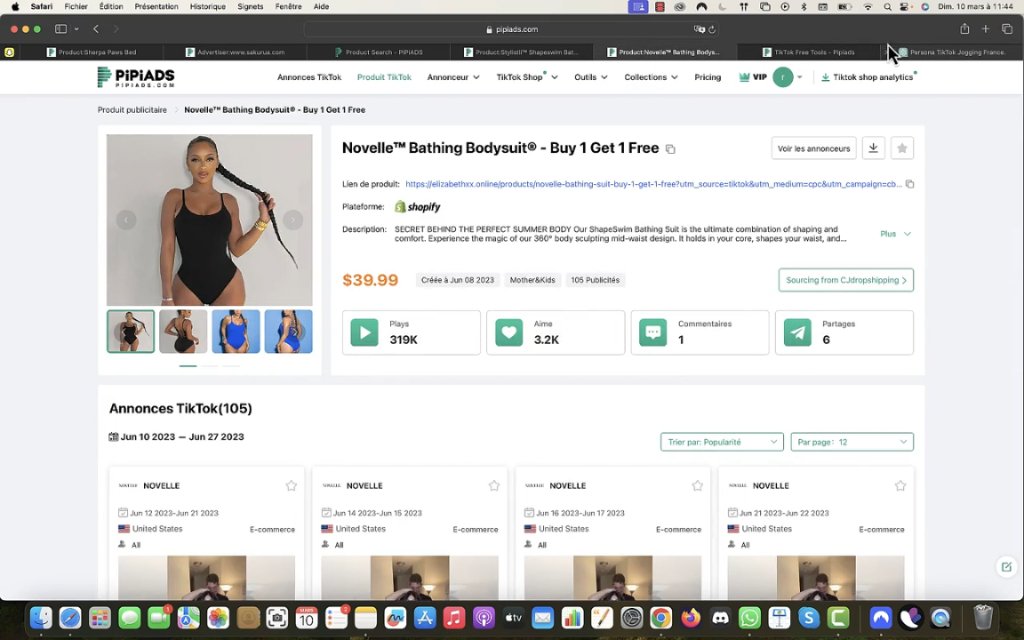Select the black bodysuit back-view thumbnail
The height and width of the screenshot is (640, 1024).
point(183,332)
